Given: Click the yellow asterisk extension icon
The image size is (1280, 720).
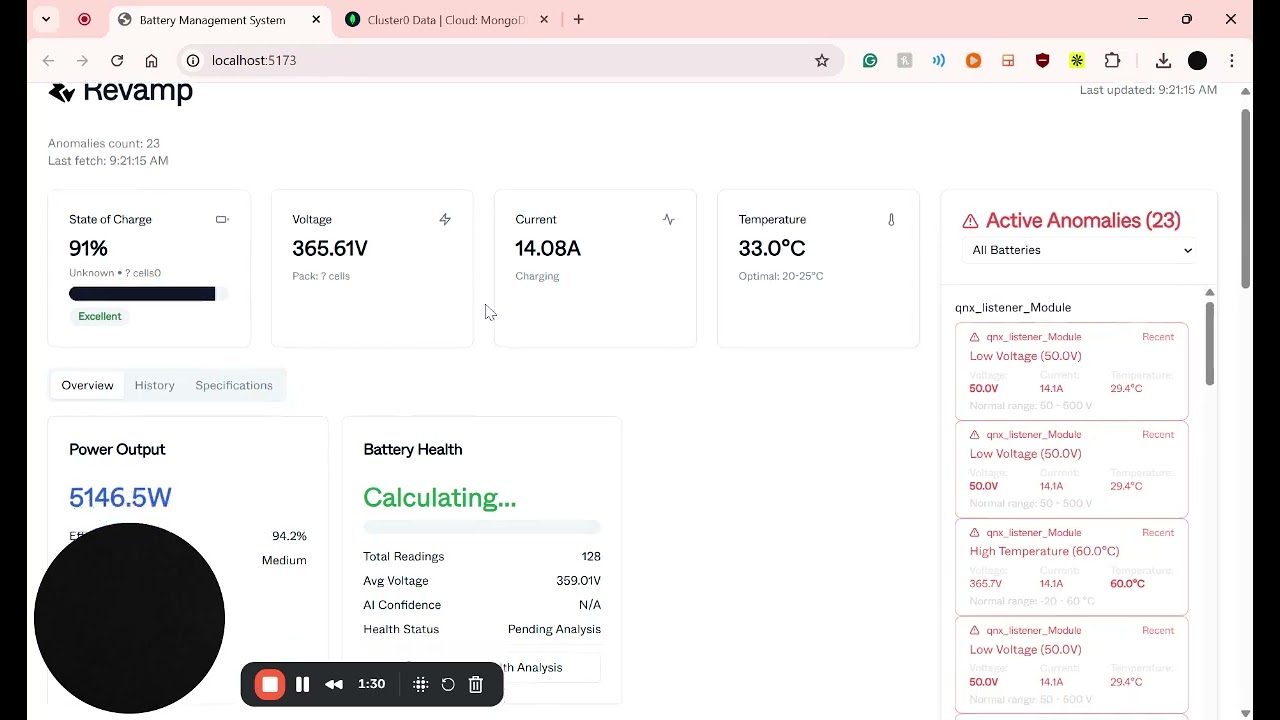Looking at the screenshot, I should click(x=1077, y=61).
